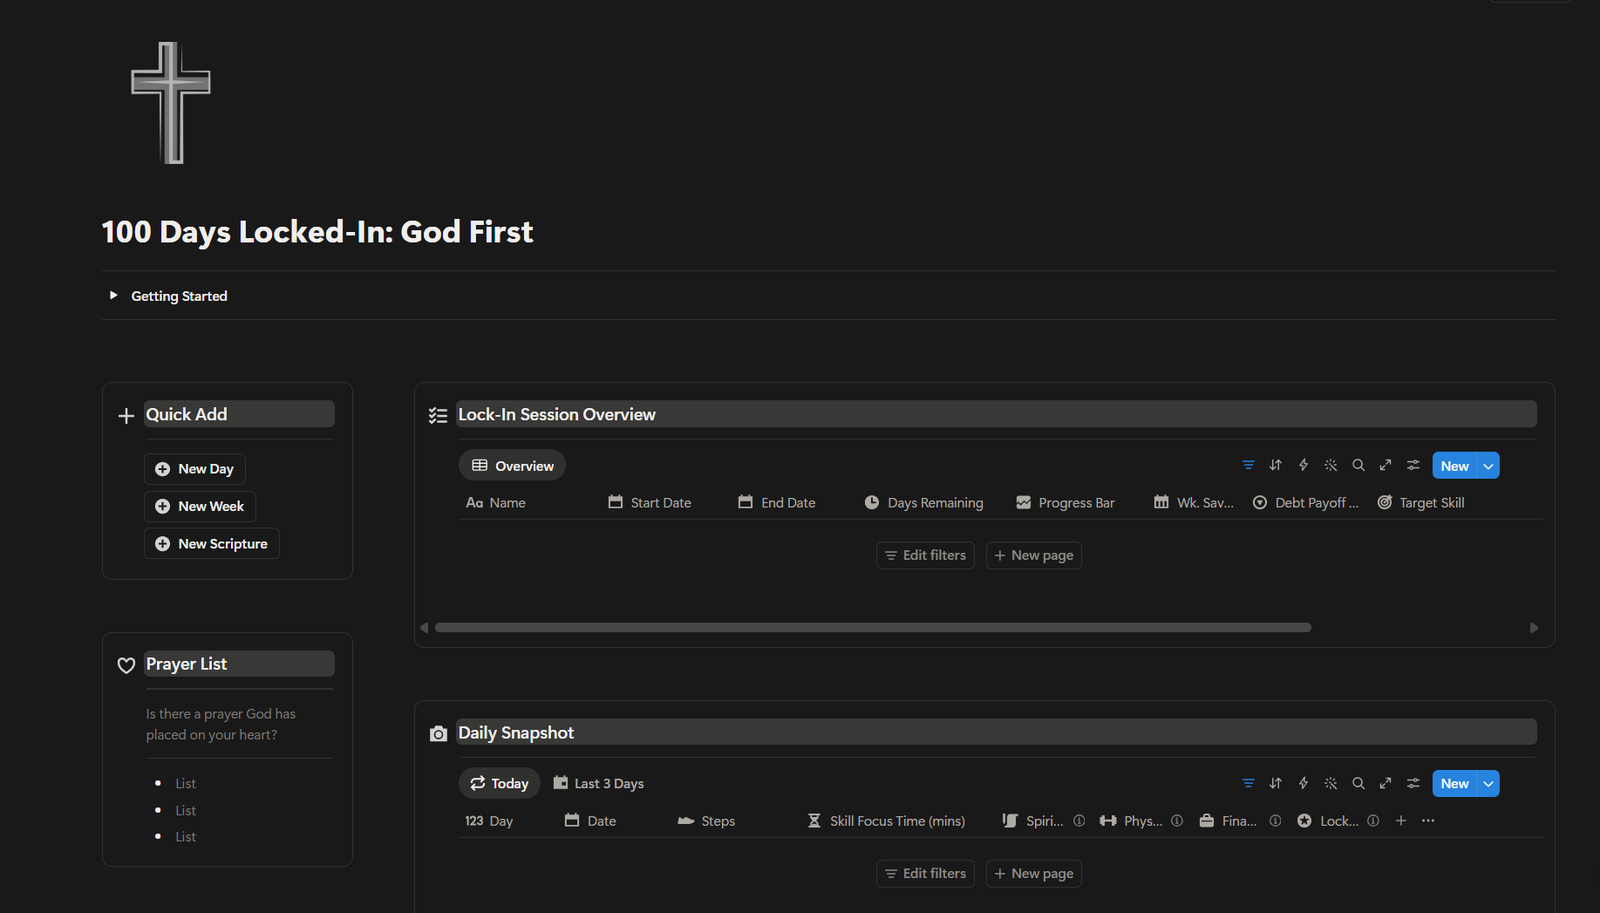Click the Name column header
The height and width of the screenshot is (913, 1600).
pyautogui.click(x=496, y=503)
